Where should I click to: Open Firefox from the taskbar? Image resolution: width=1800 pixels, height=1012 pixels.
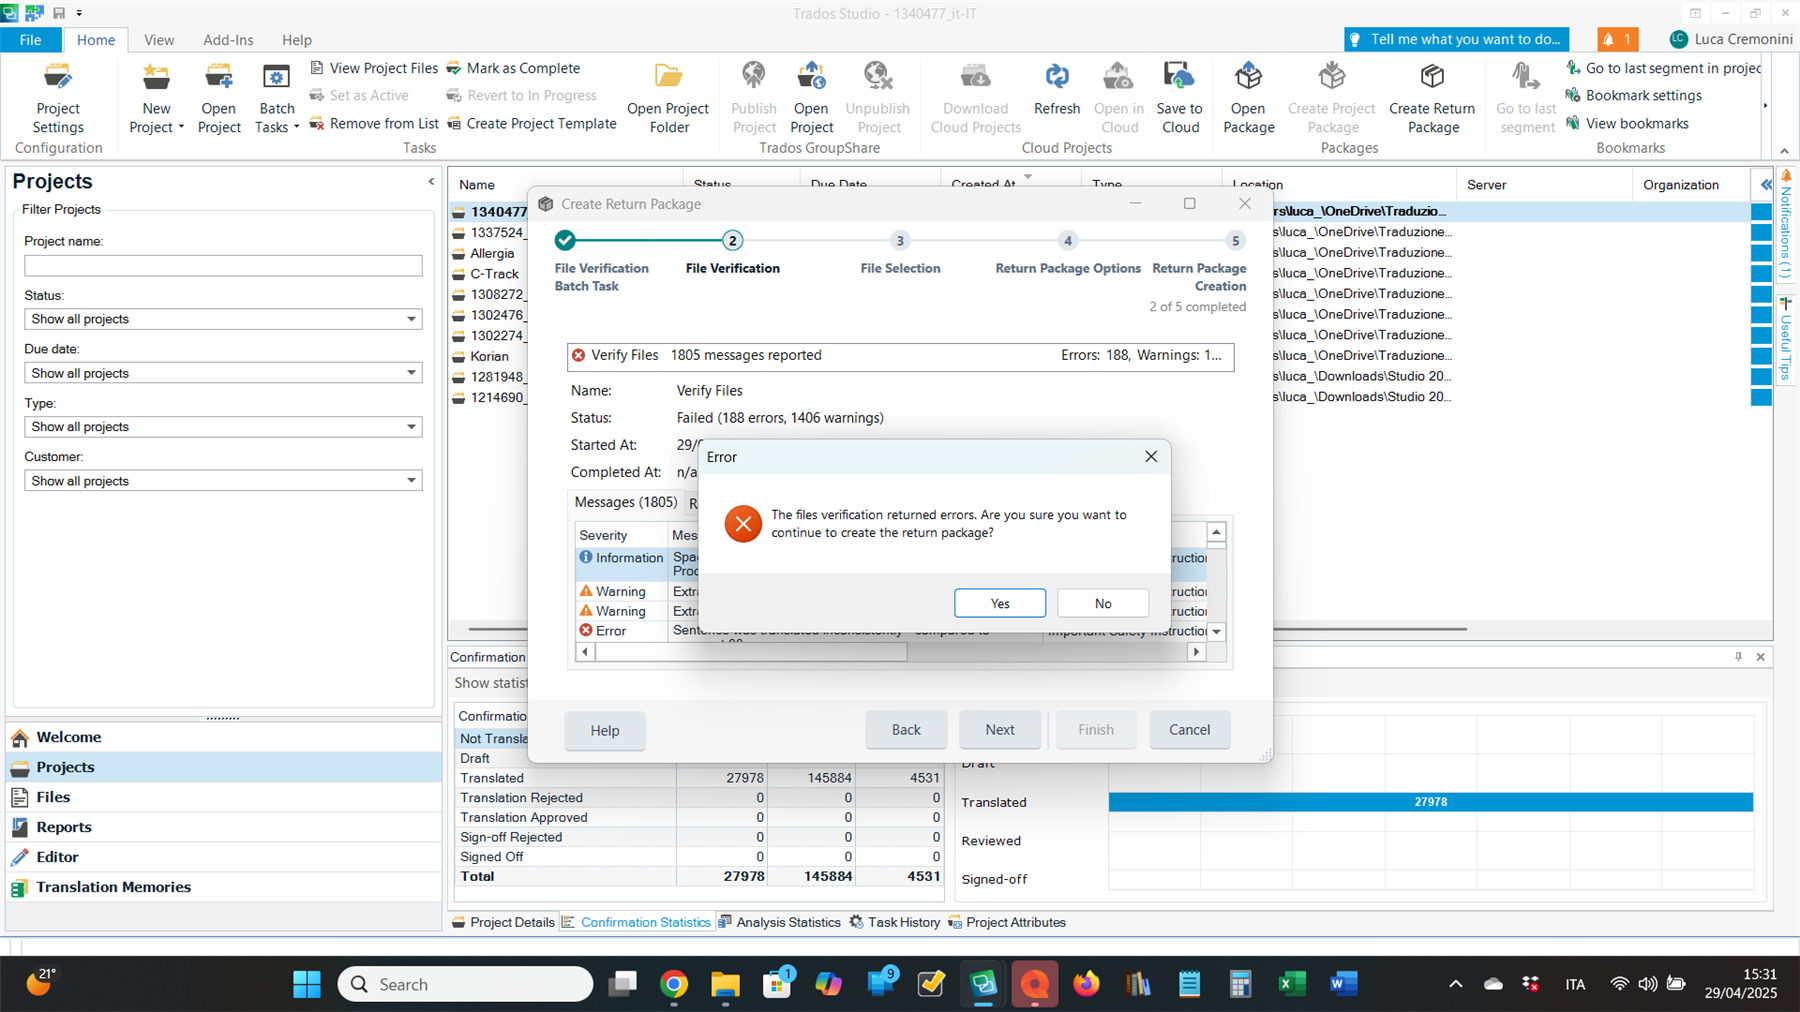1086,984
